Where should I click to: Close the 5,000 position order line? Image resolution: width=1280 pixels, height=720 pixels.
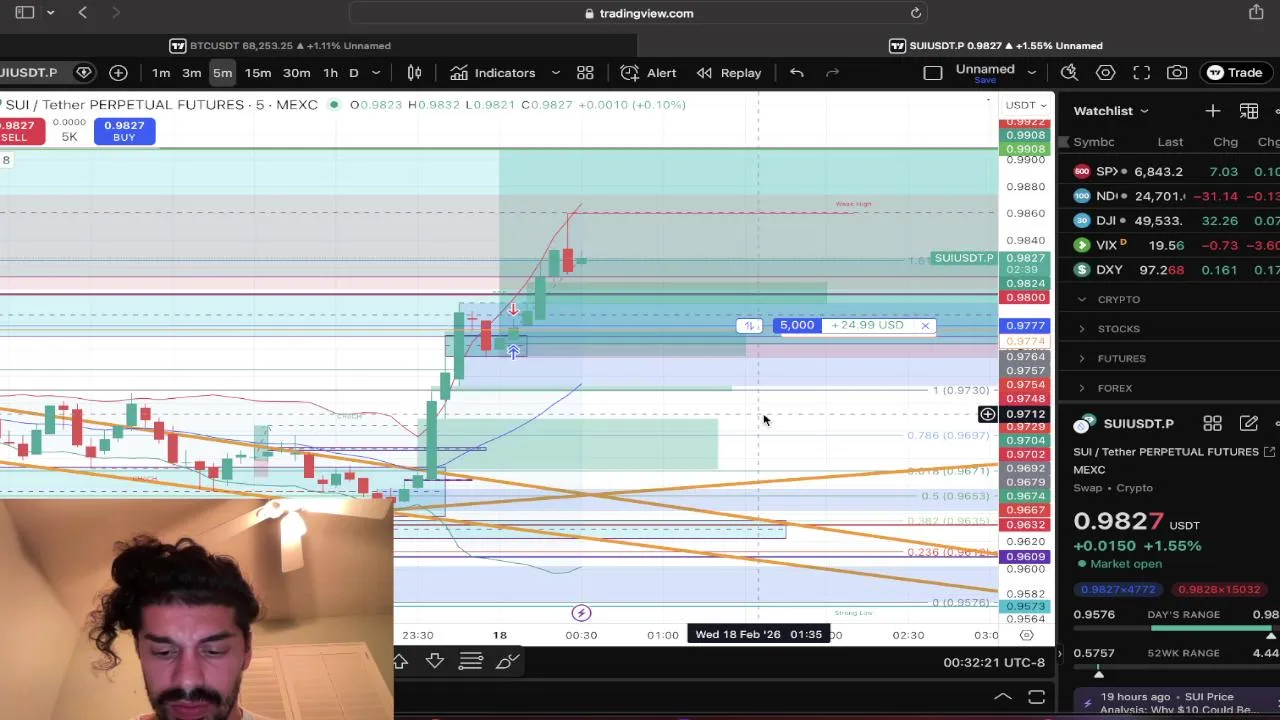[x=925, y=326]
